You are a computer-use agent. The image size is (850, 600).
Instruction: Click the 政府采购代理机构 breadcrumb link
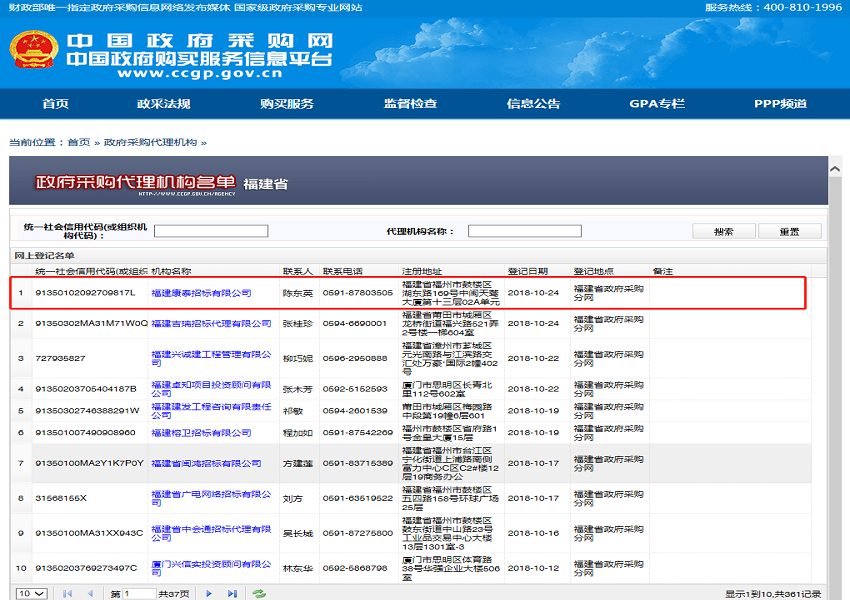pos(150,142)
